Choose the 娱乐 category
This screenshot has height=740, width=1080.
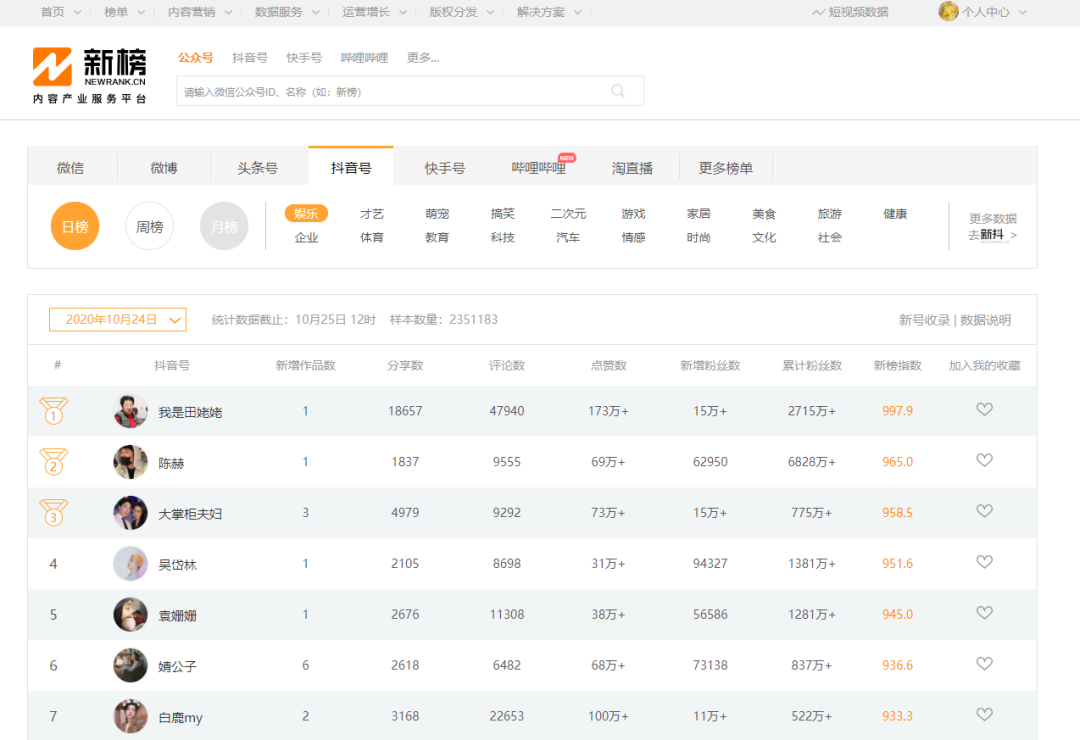pos(307,214)
